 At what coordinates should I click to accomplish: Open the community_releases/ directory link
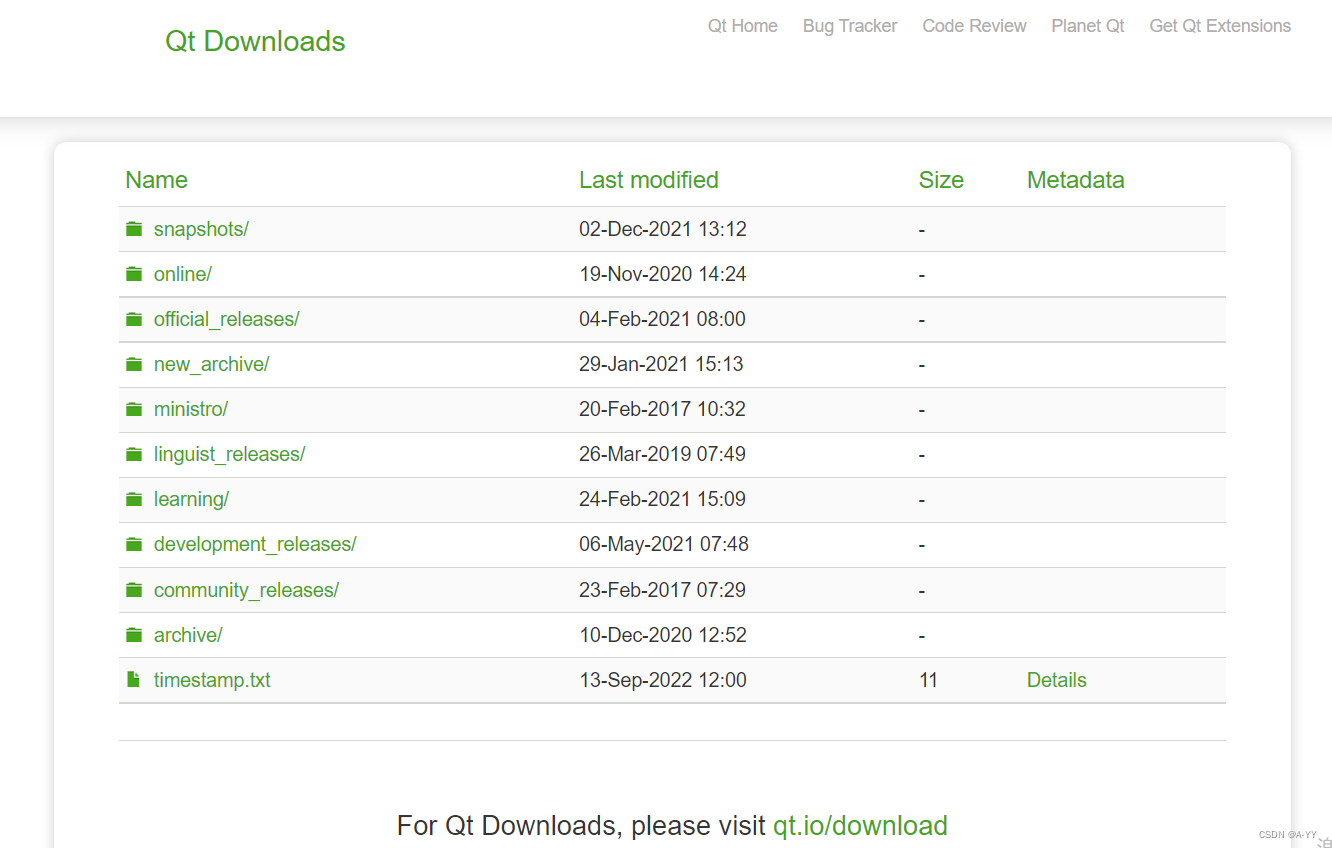[246, 590]
